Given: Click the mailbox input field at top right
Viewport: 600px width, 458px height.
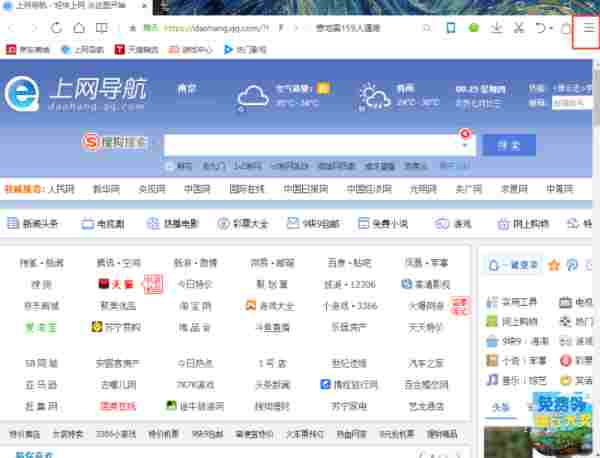Looking at the screenshot, I should point(572,102).
